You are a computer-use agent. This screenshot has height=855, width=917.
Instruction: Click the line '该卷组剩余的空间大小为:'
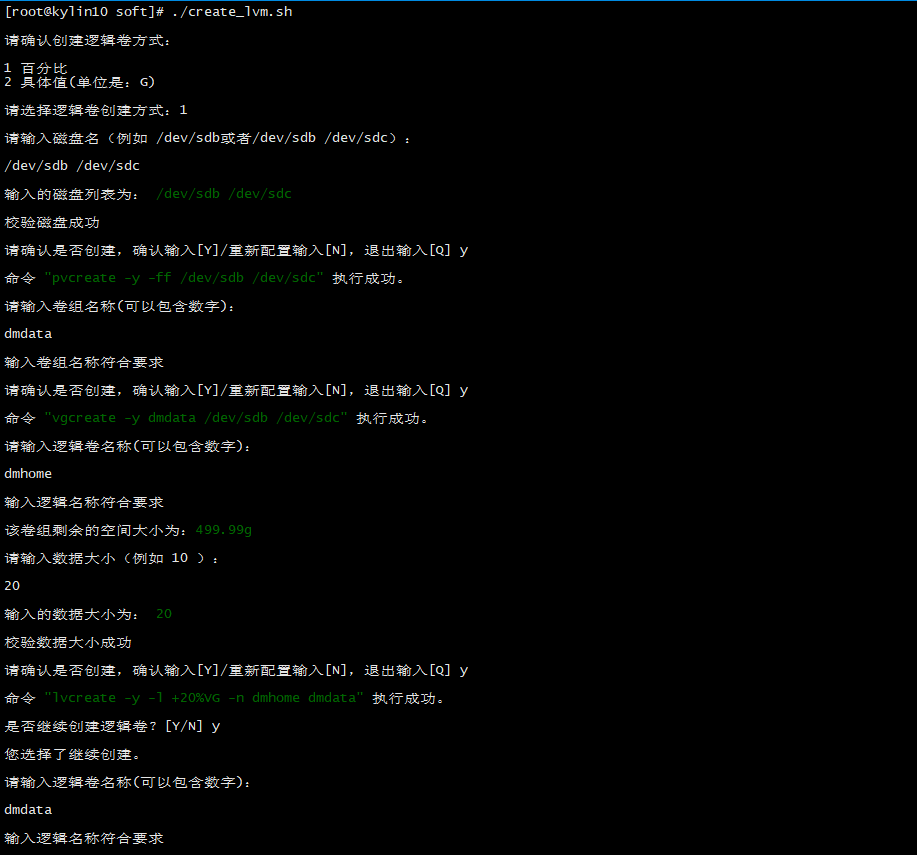tap(96, 530)
